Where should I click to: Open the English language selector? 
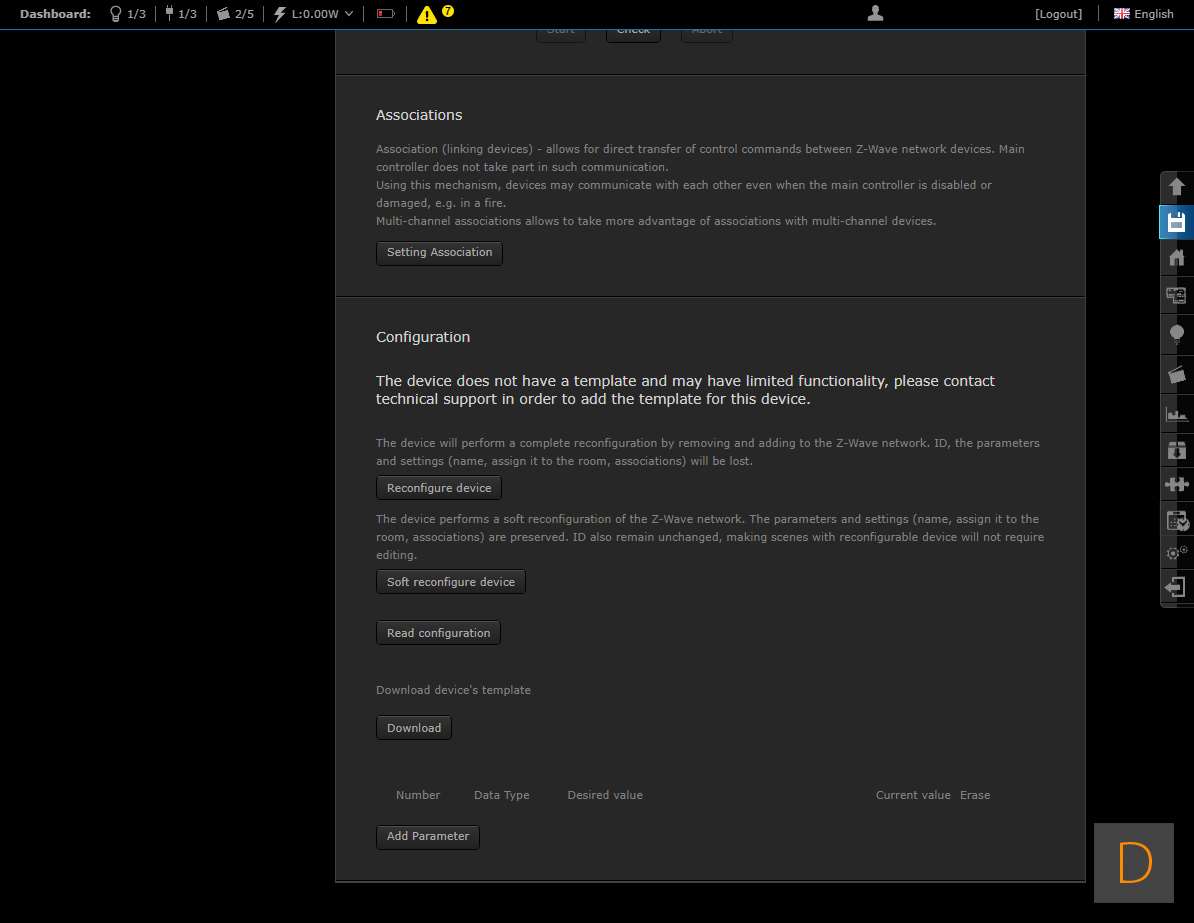tap(1143, 14)
